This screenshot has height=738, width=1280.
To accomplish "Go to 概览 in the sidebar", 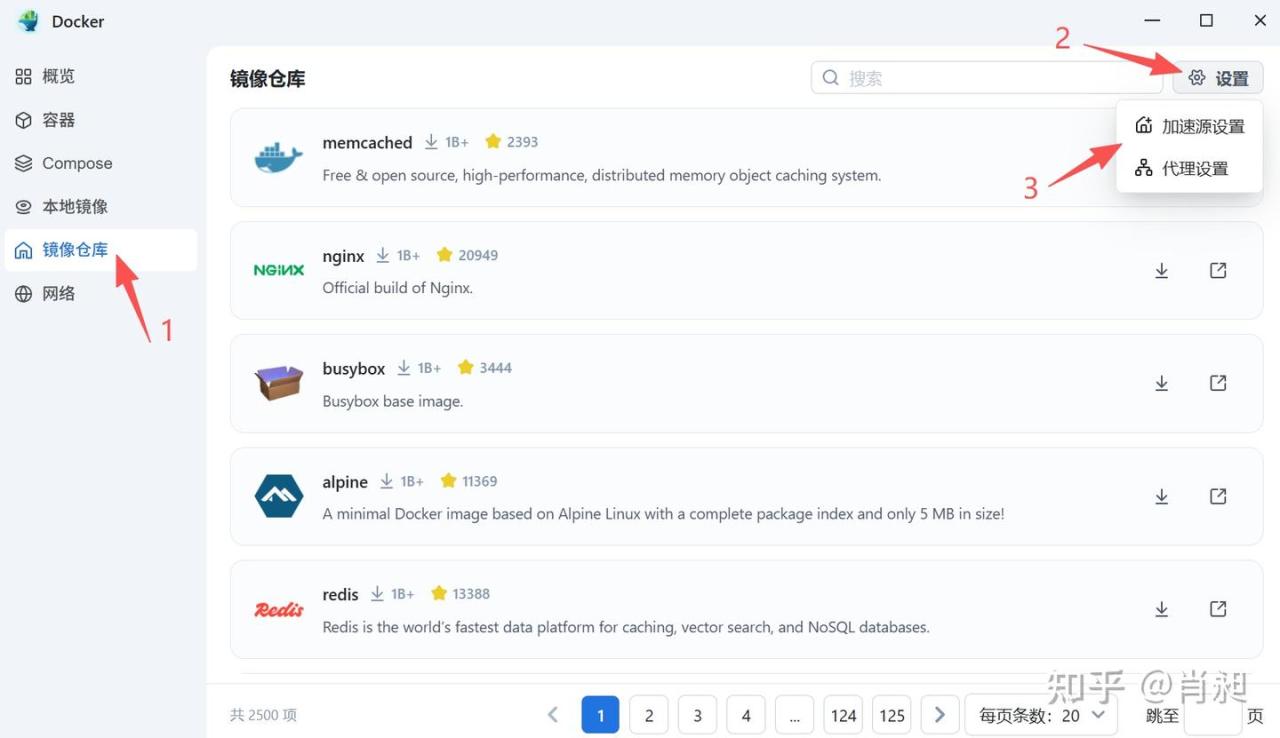I will (58, 77).
